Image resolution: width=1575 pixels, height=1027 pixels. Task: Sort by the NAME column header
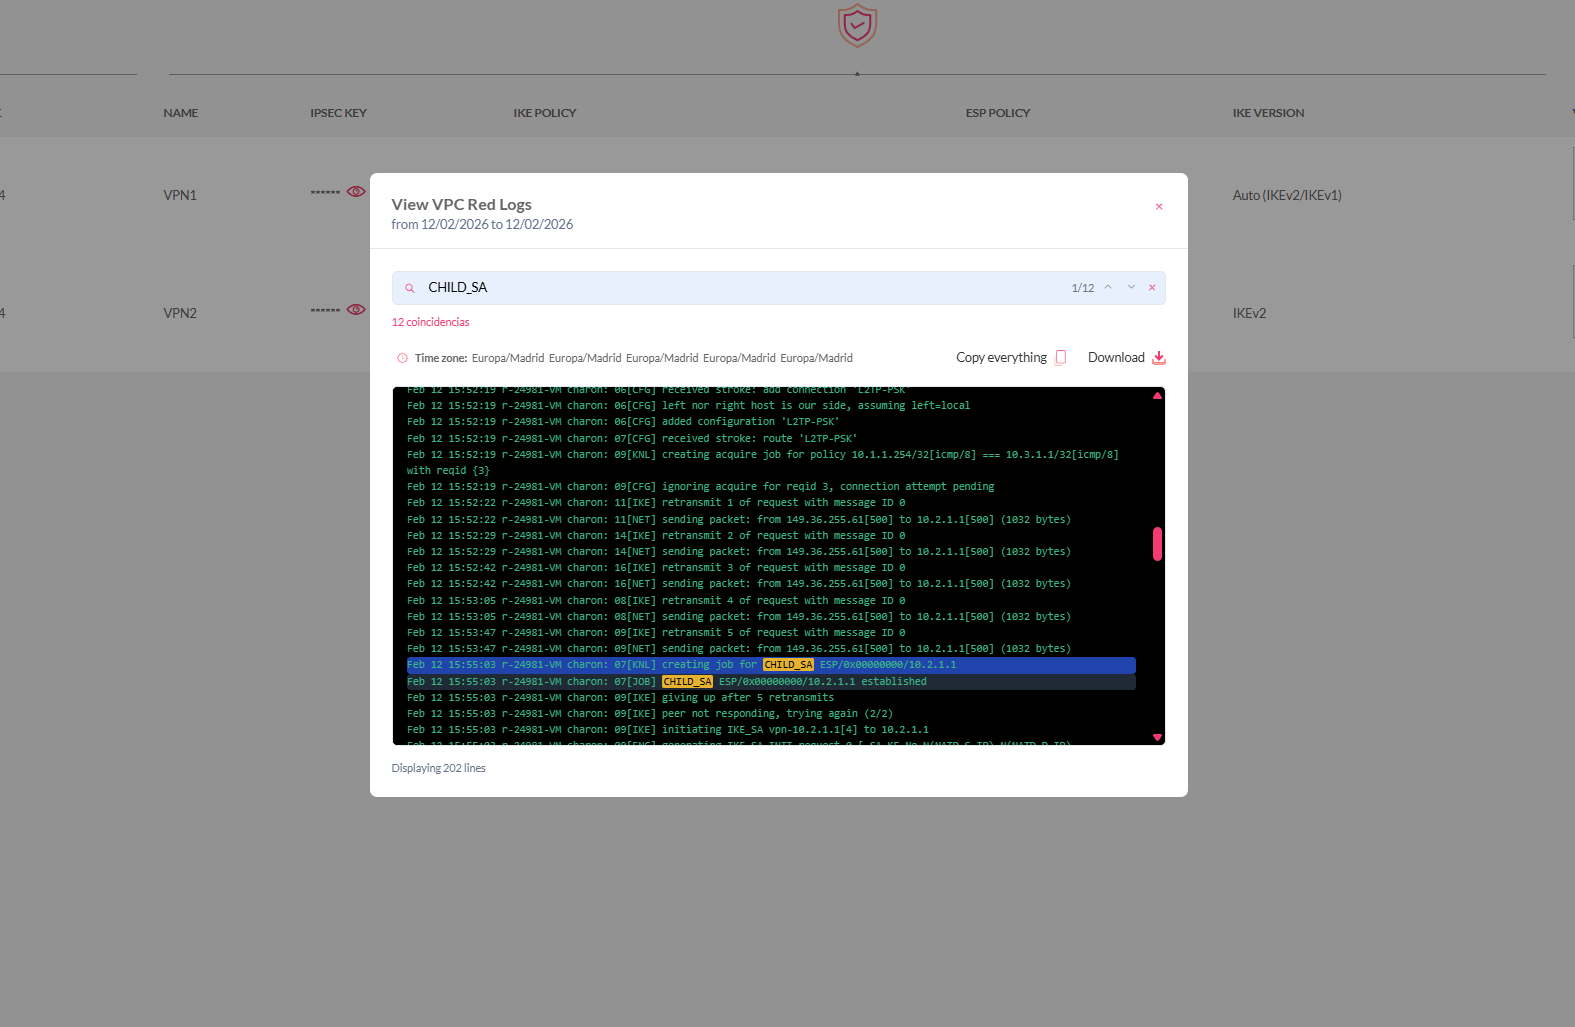181,113
